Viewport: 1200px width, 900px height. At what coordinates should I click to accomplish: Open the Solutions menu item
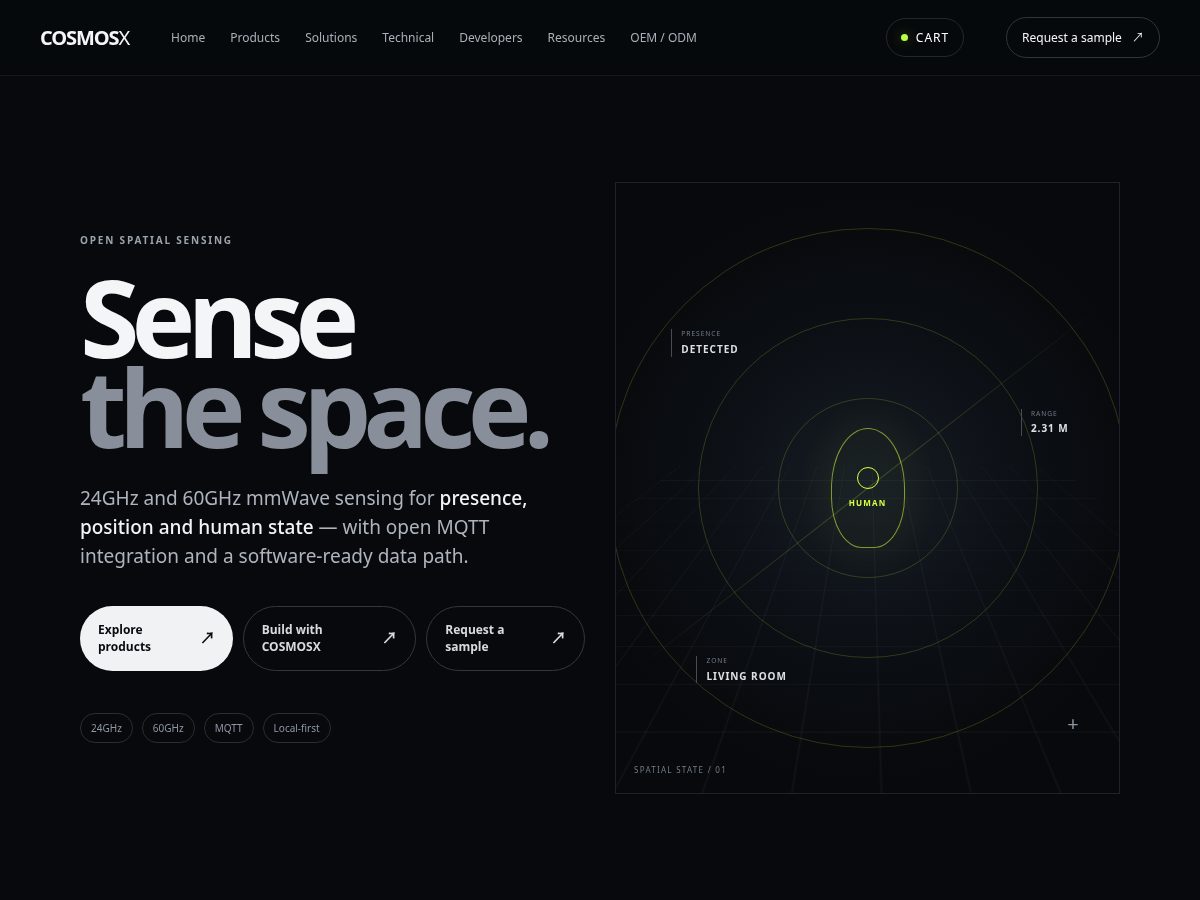click(331, 38)
